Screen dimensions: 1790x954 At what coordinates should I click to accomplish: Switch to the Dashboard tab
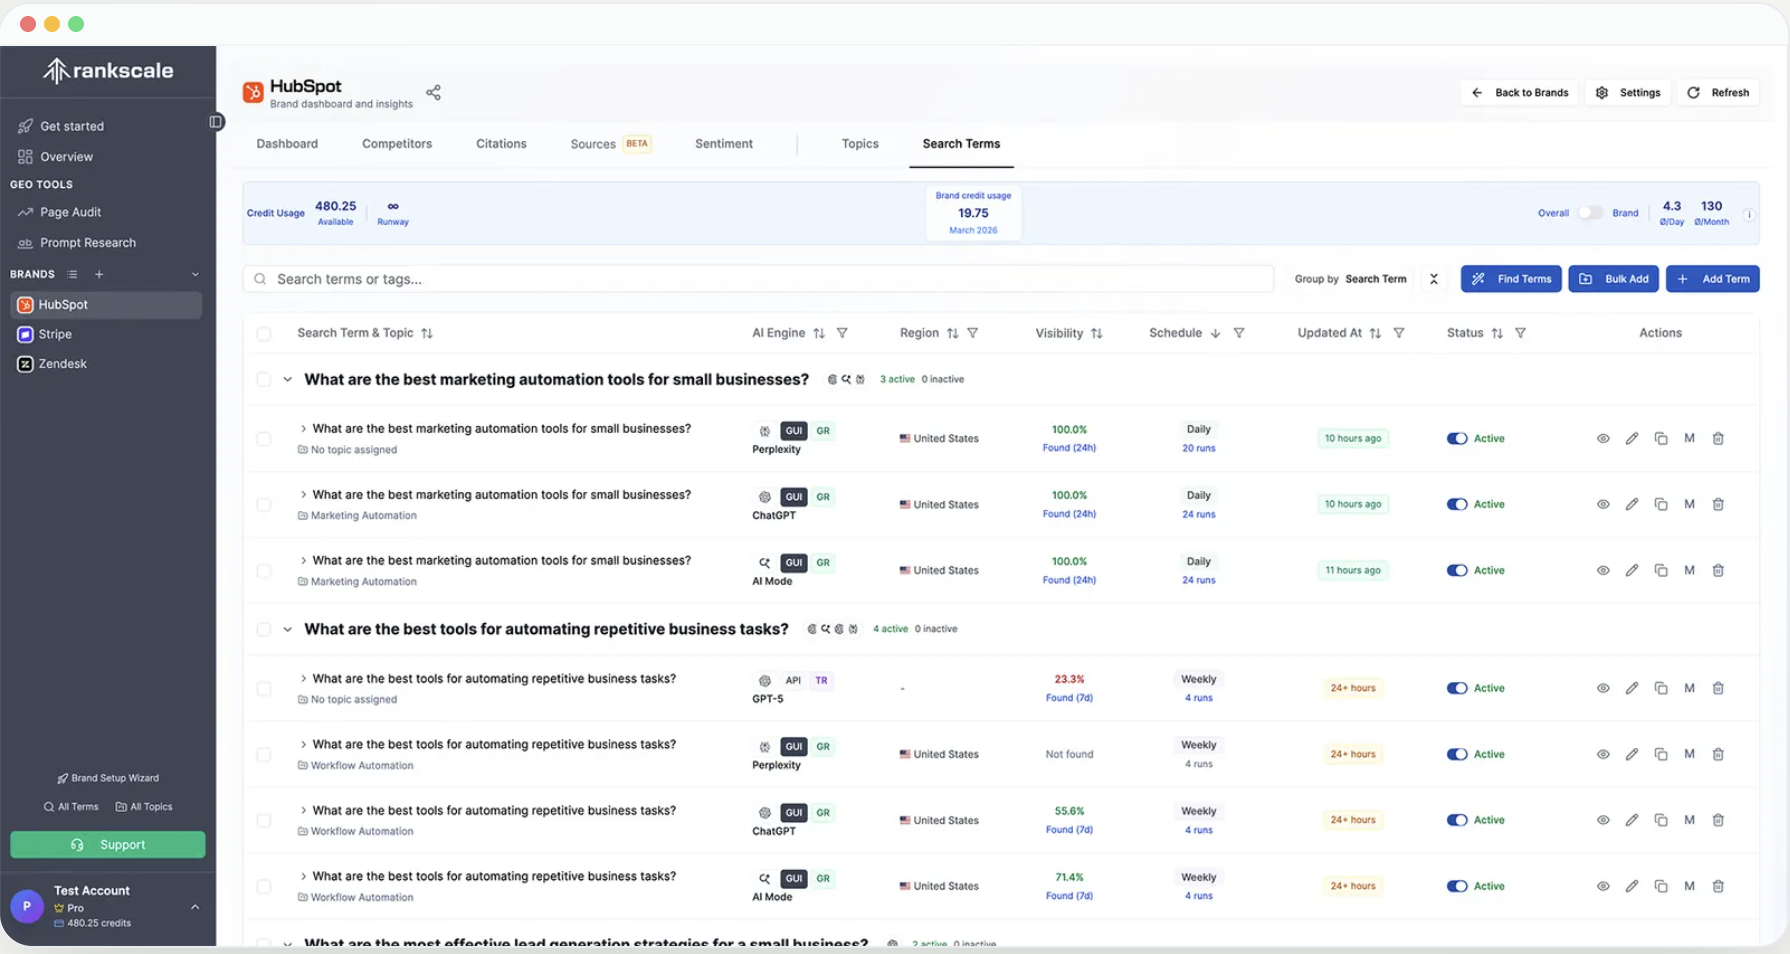pos(287,144)
